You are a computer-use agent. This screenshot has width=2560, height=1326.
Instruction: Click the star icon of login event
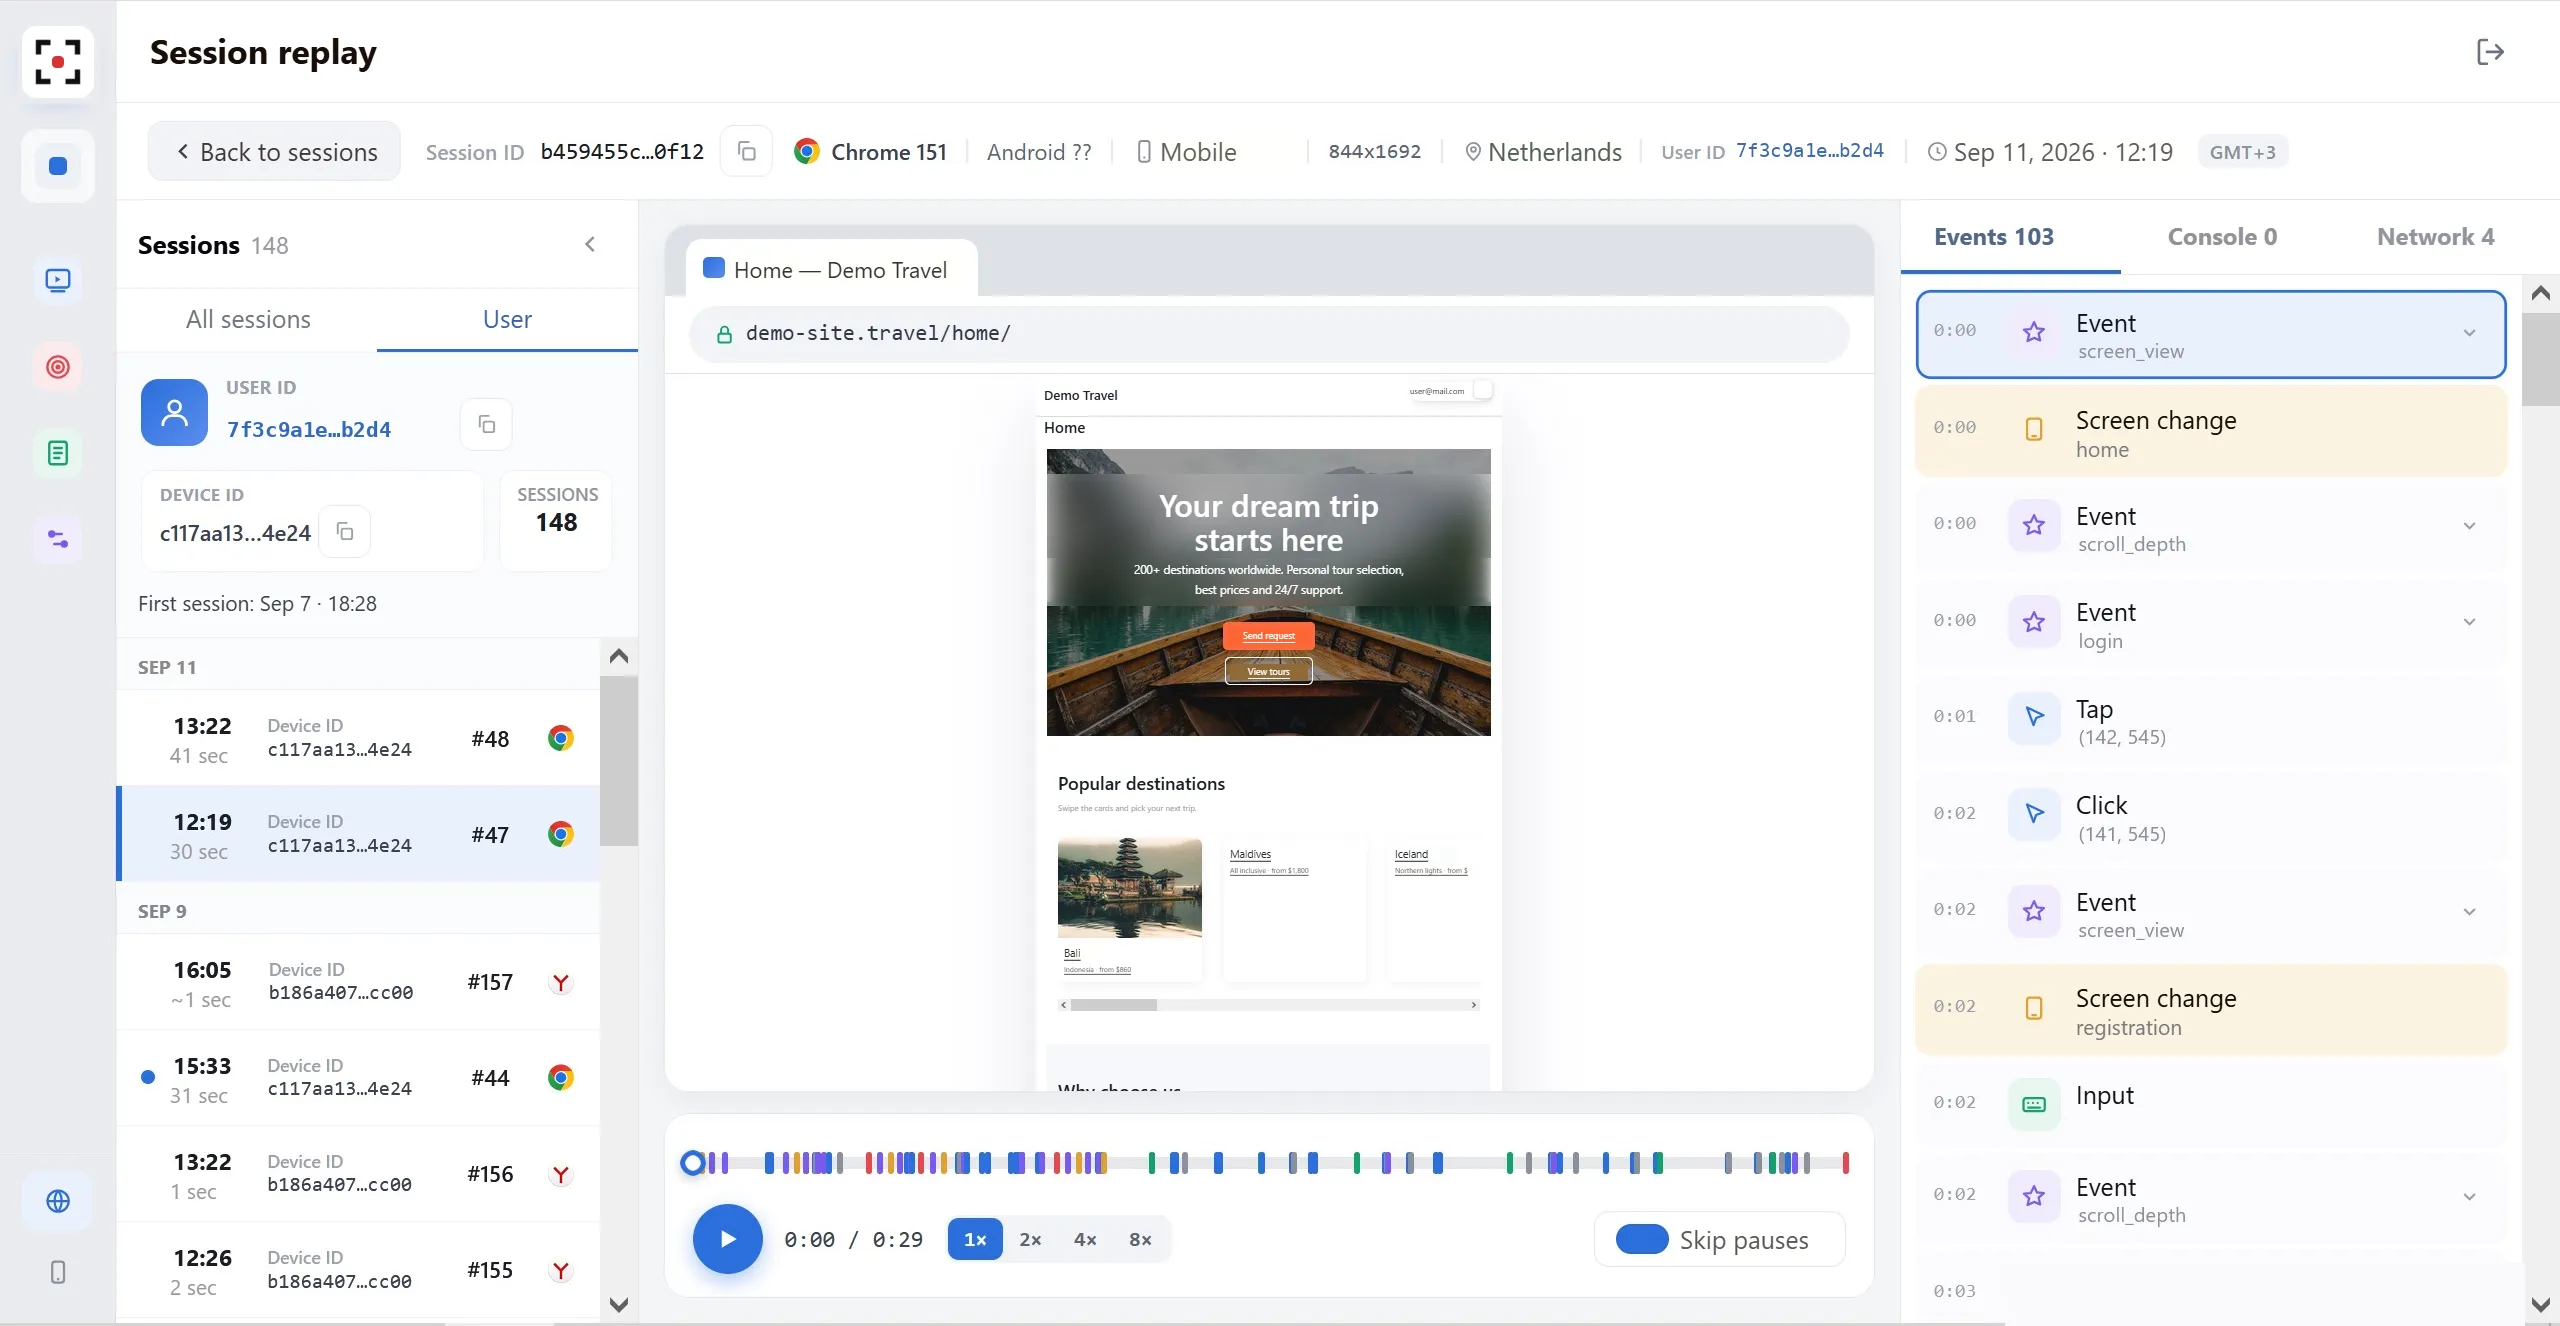(2034, 622)
